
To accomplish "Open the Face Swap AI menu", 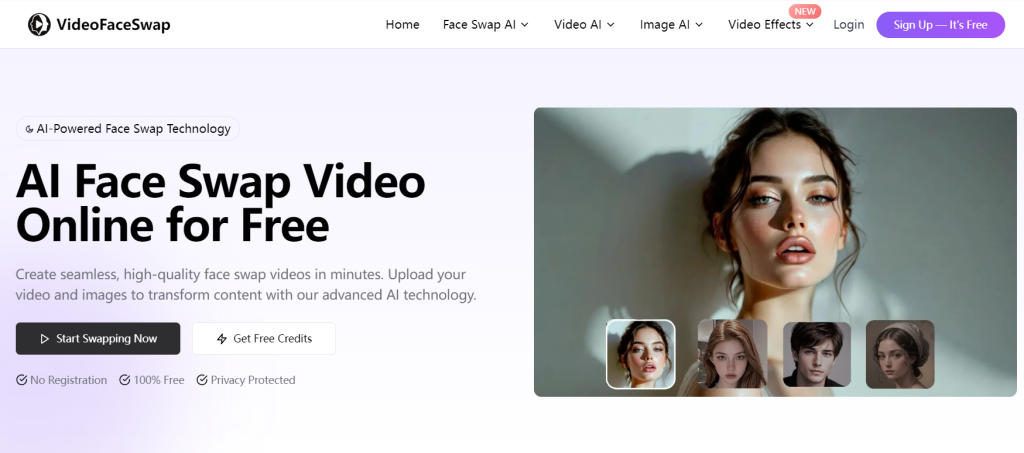I will coord(486,25).
